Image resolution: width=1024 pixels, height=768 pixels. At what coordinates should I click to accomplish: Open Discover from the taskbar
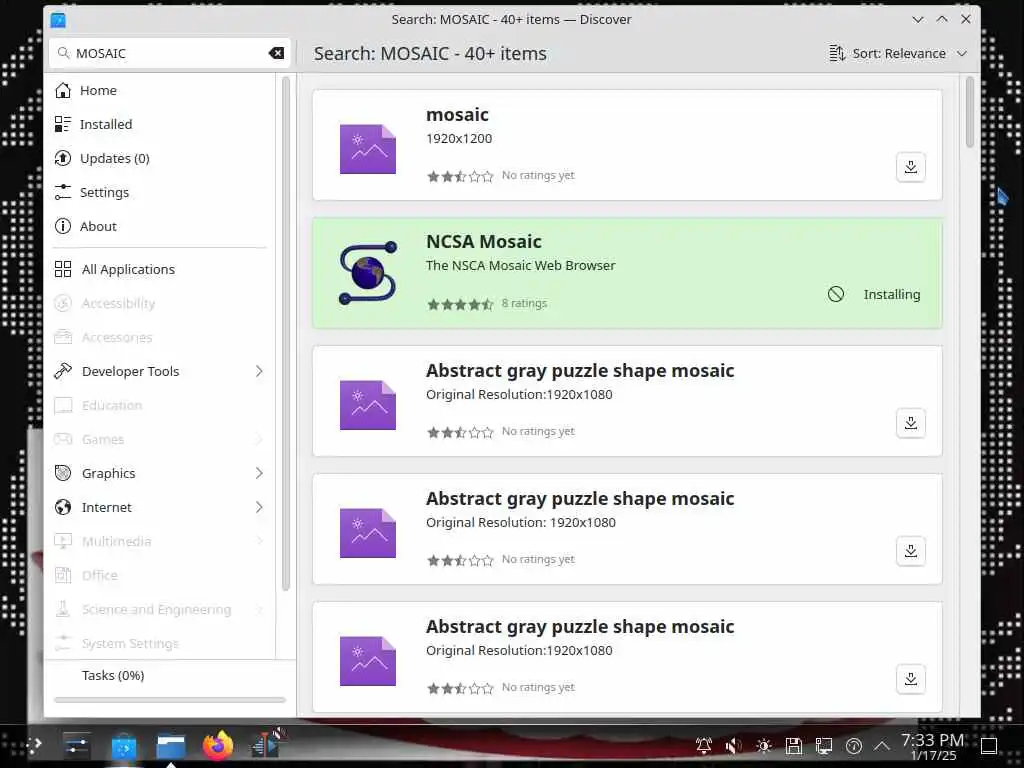[x=123, y=746]
